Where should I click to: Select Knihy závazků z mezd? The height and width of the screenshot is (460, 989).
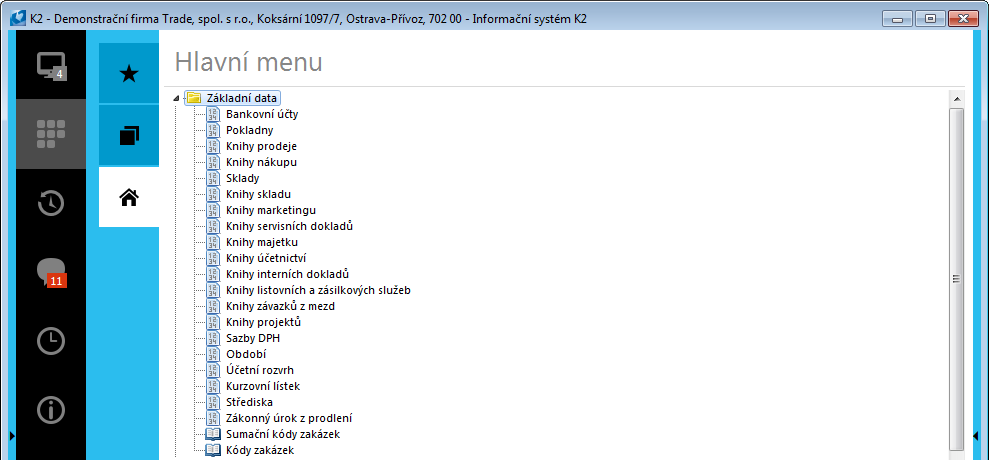(x=280, y=306)
